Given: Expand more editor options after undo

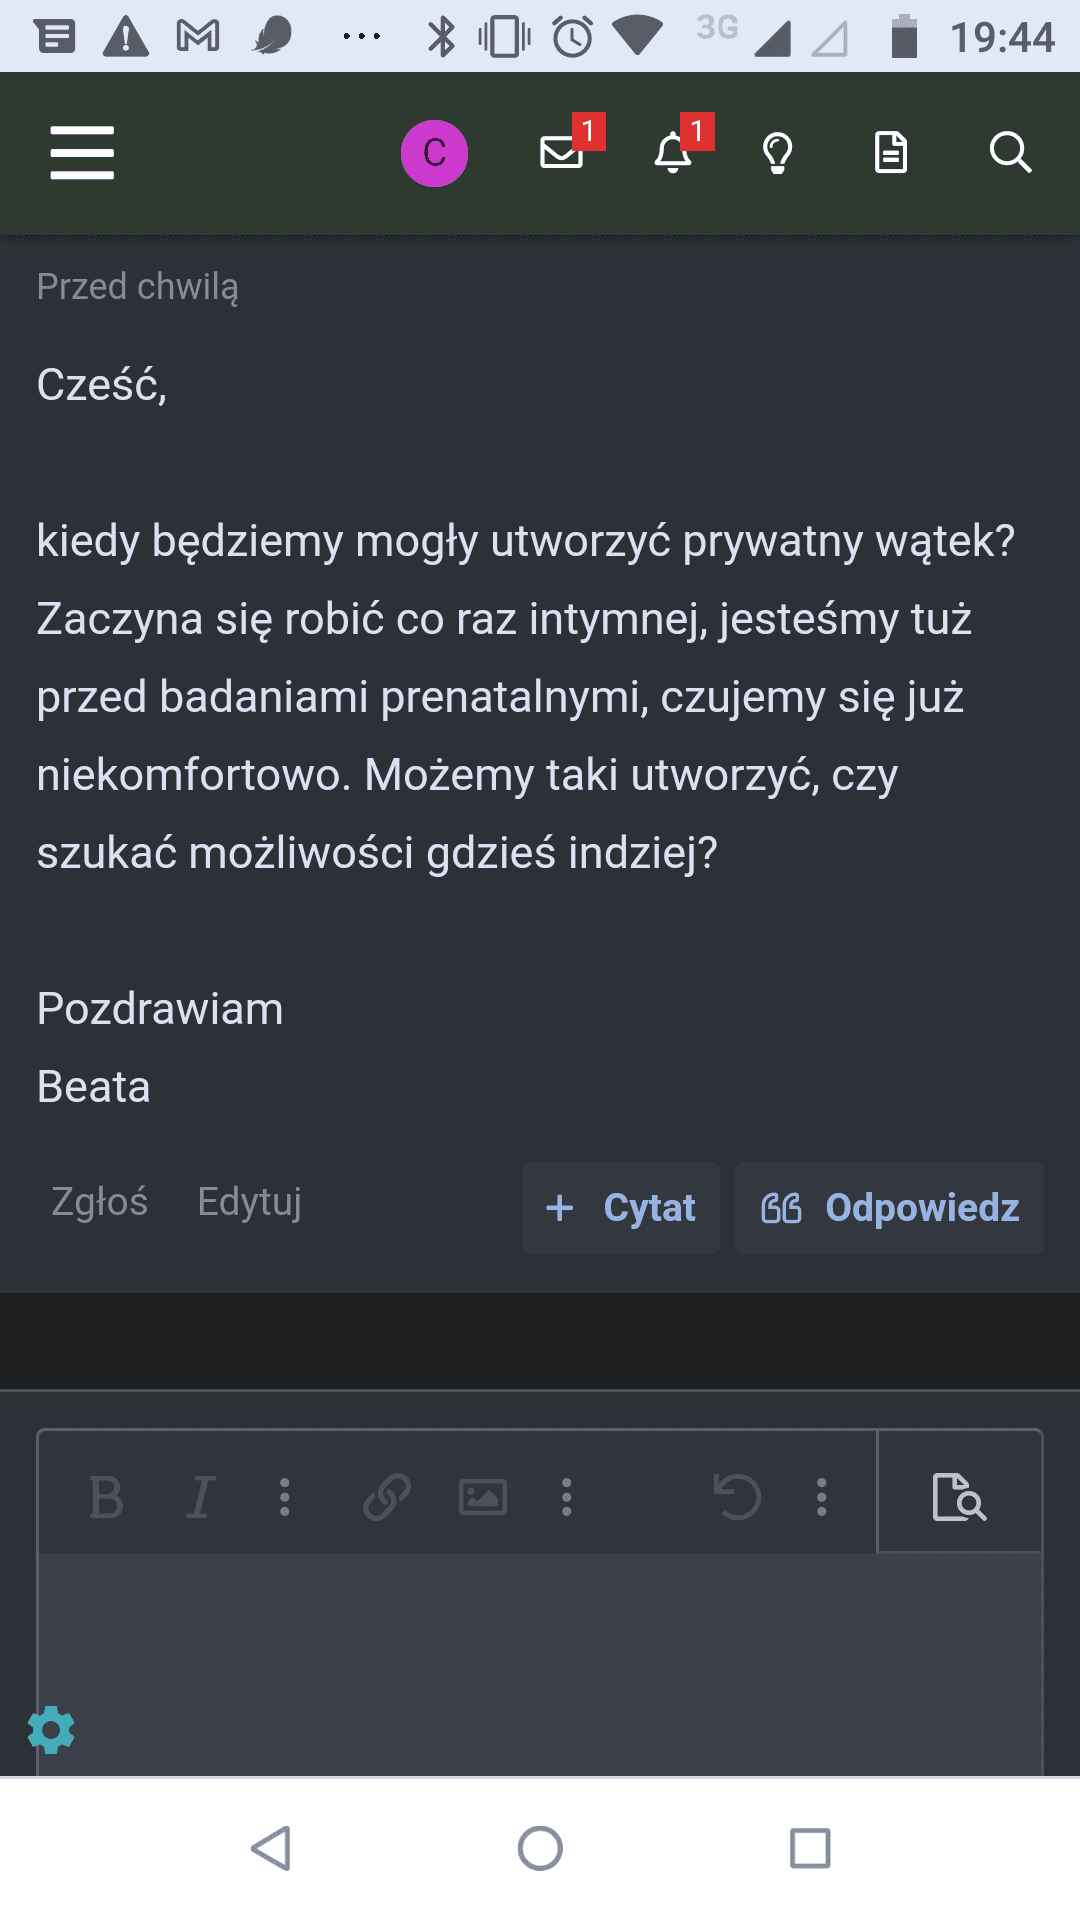Looking at the screenshot, I should [x=822, y=1498].
